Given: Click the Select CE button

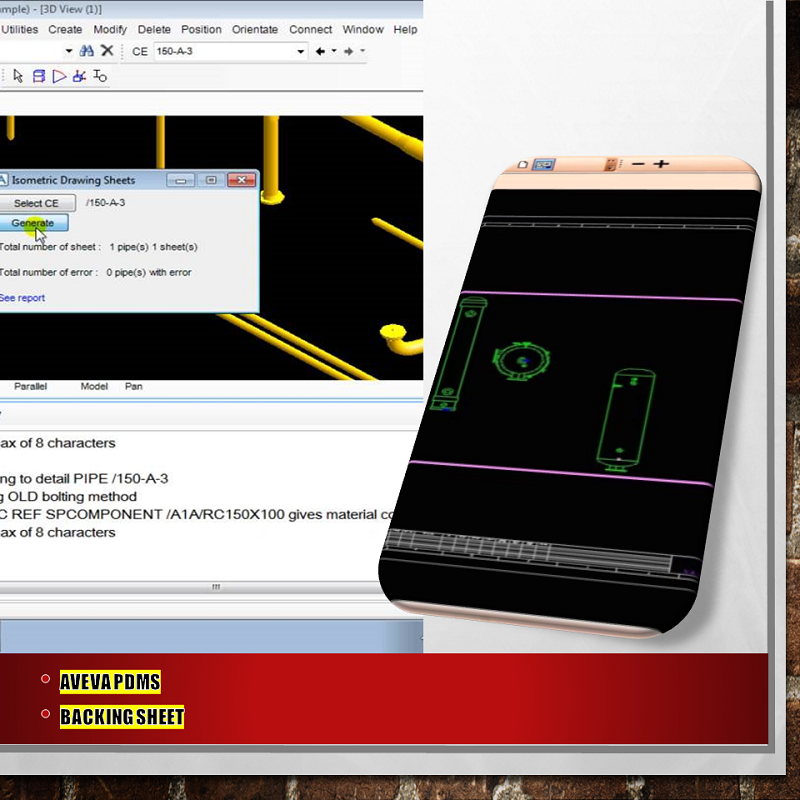Looking at the screenshot, I should pyautogui.click(x=36, y=203).
